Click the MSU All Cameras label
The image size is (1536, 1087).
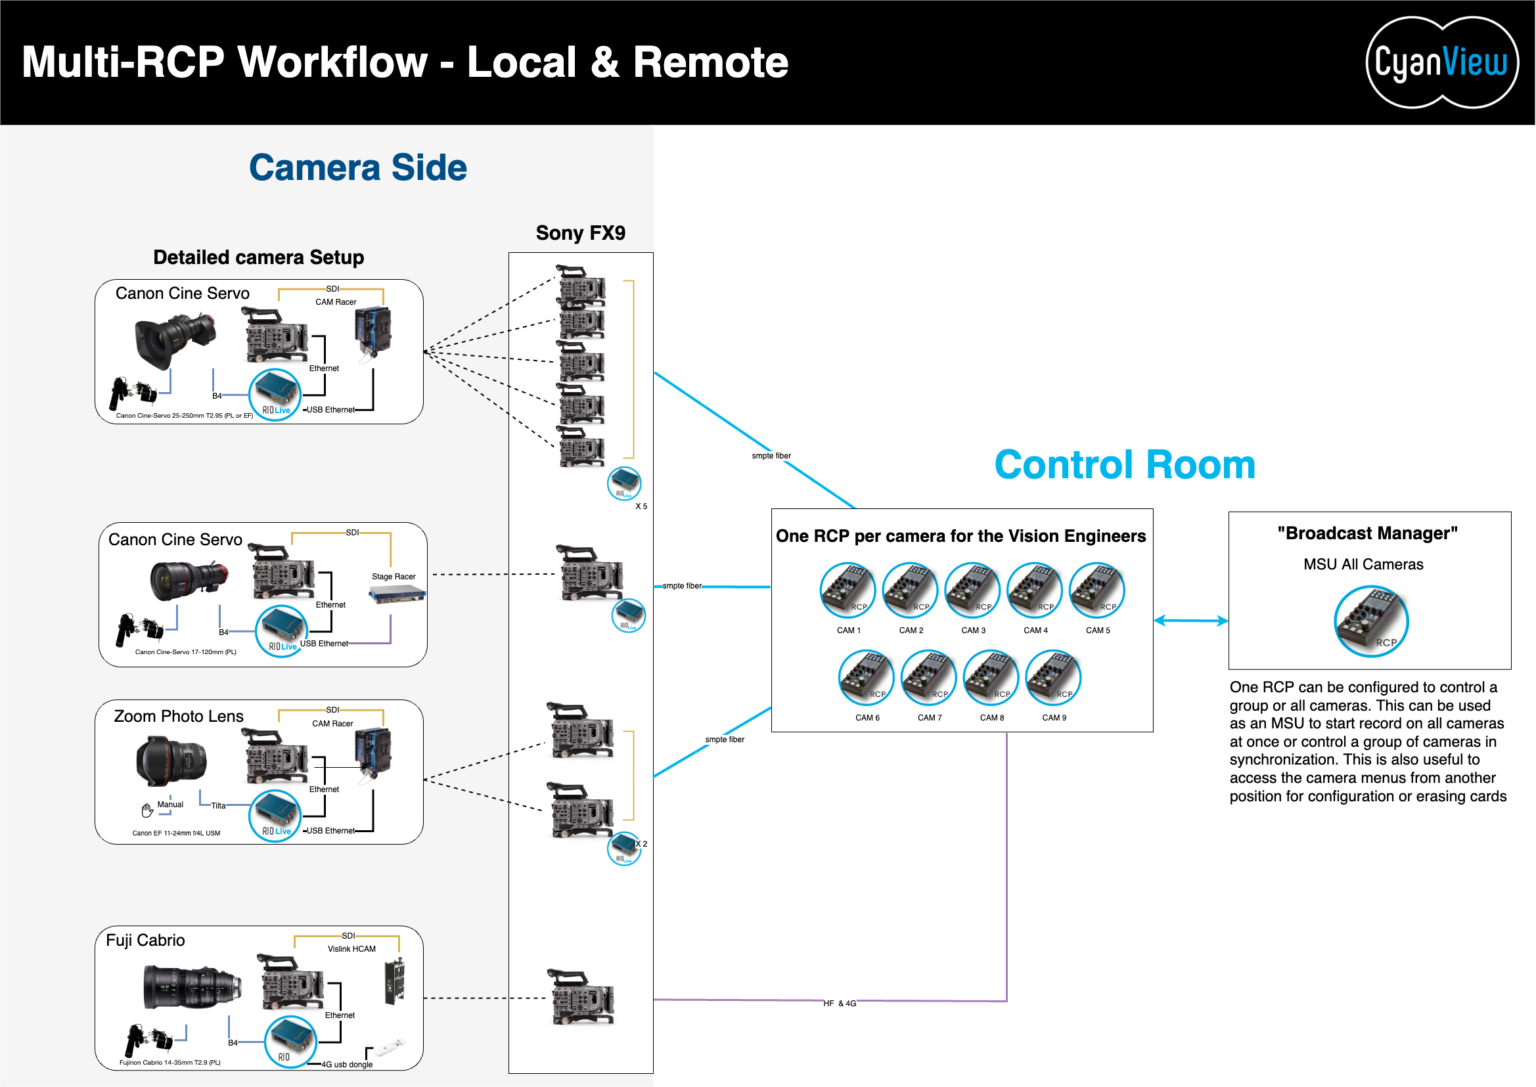coord(1362,564)
